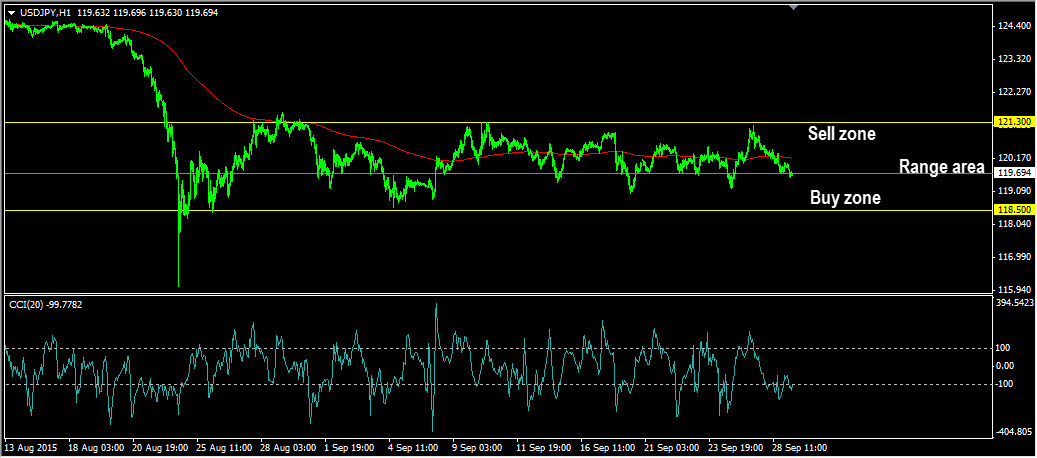Click the CCI(20) indicator label

pos(44,304)
